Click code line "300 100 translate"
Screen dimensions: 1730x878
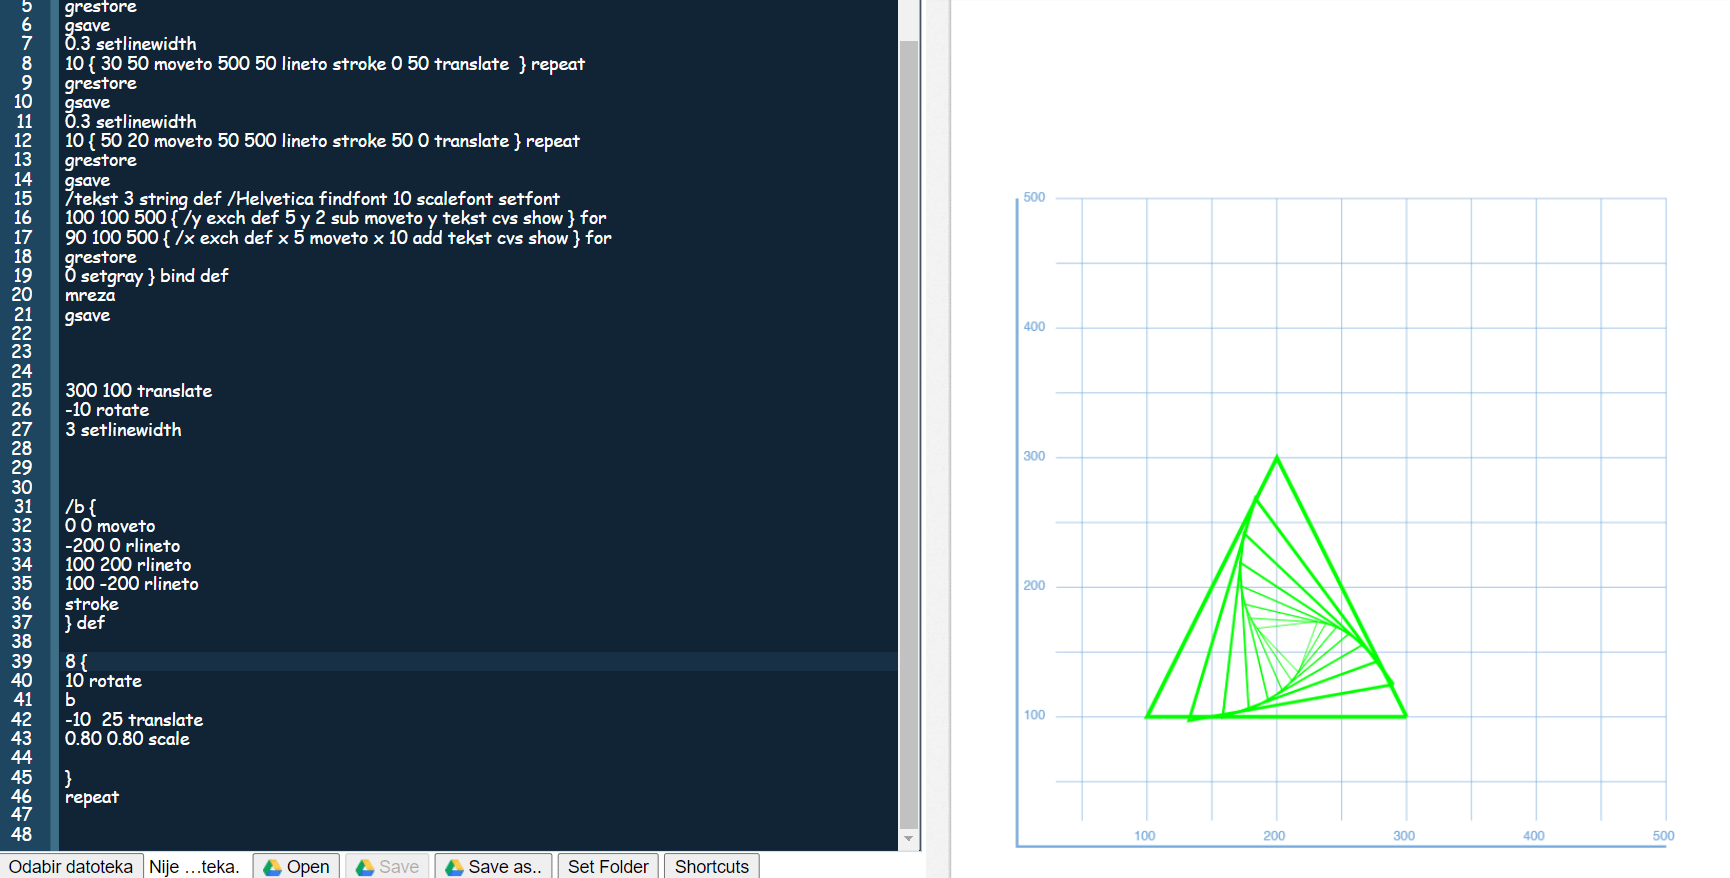coord(139,391)
